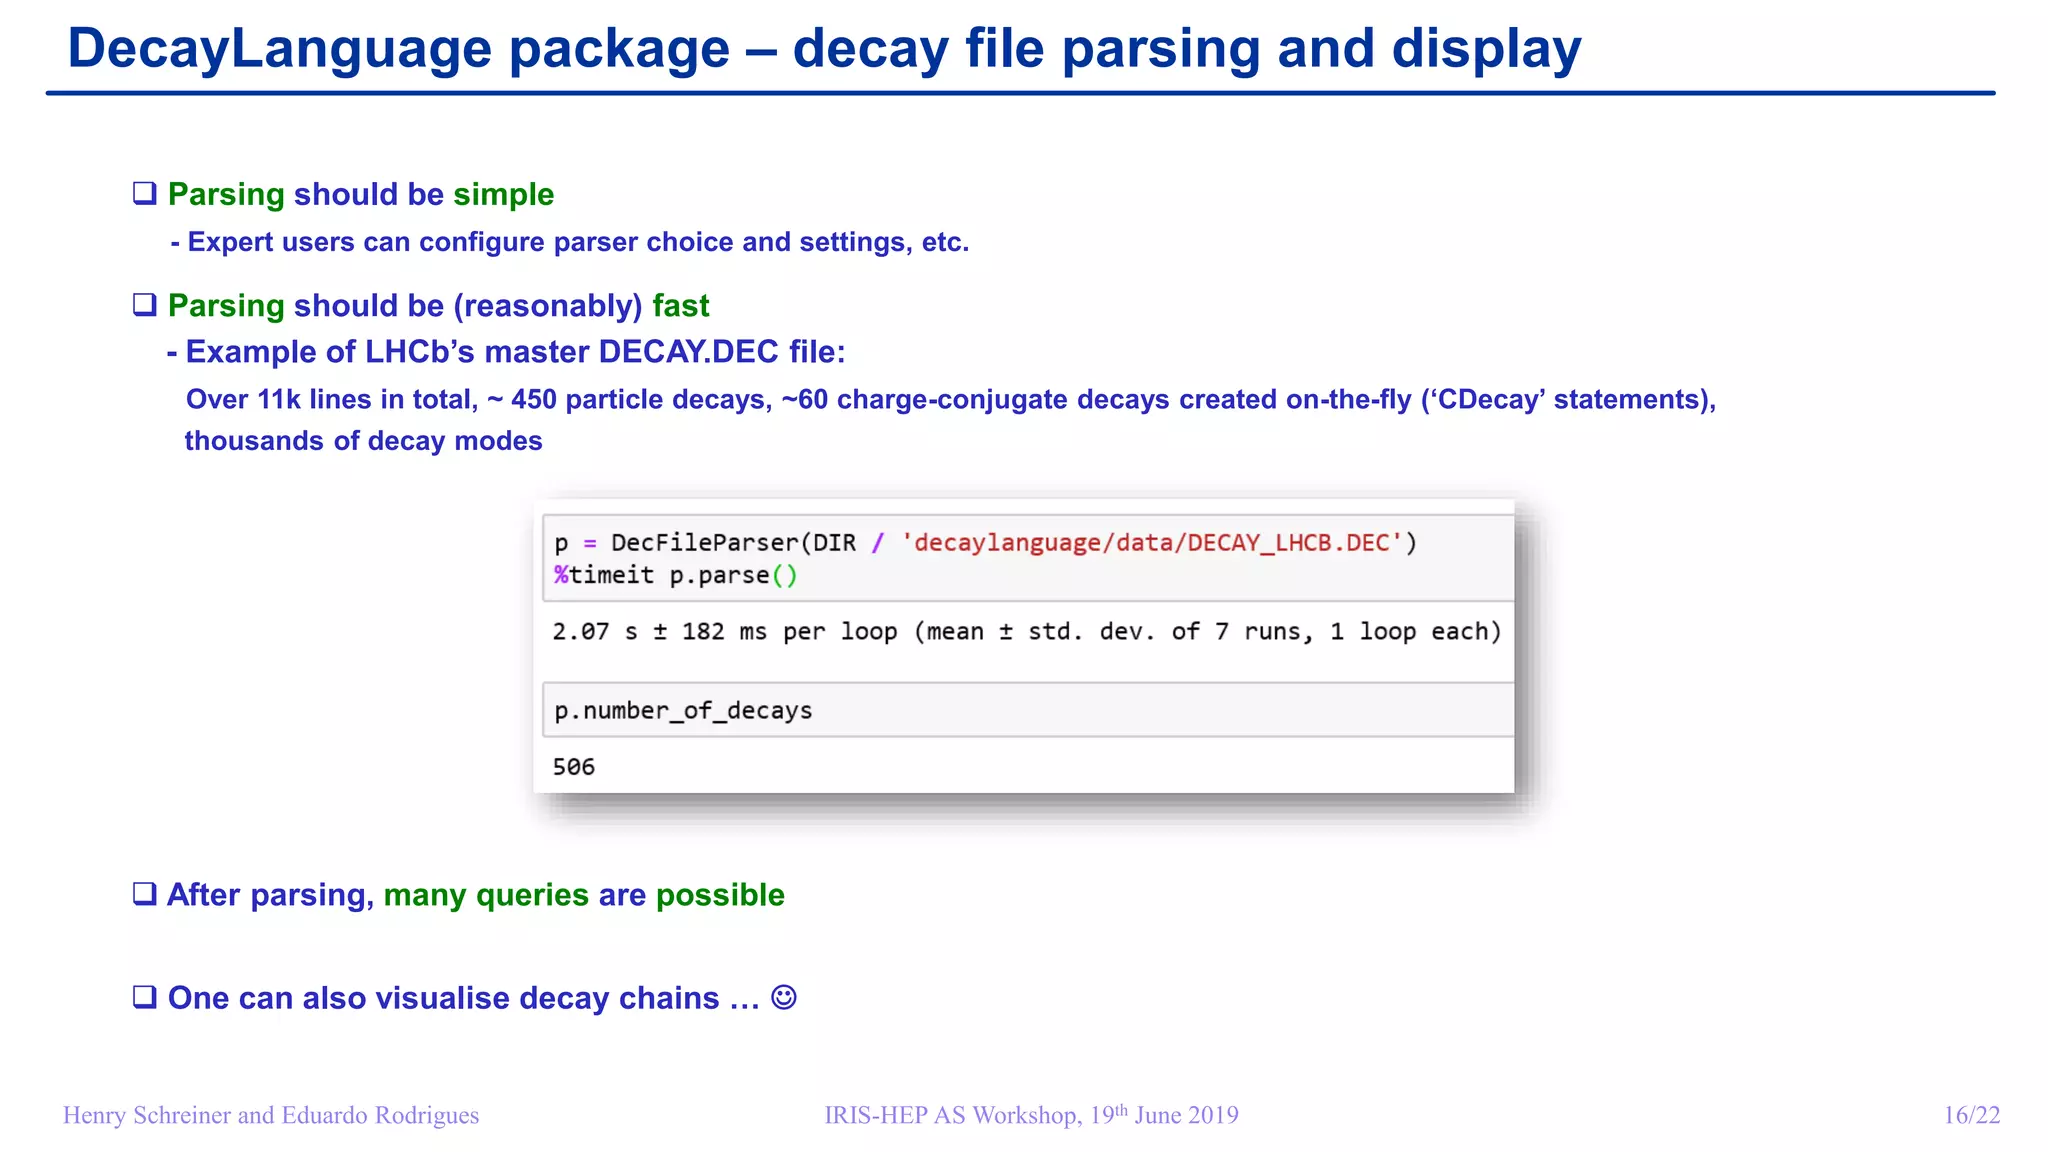Viewport: 2048px width, 1152px height.
Task: Click the bullet square beside 'After parsing'
Action: [145, 893]
